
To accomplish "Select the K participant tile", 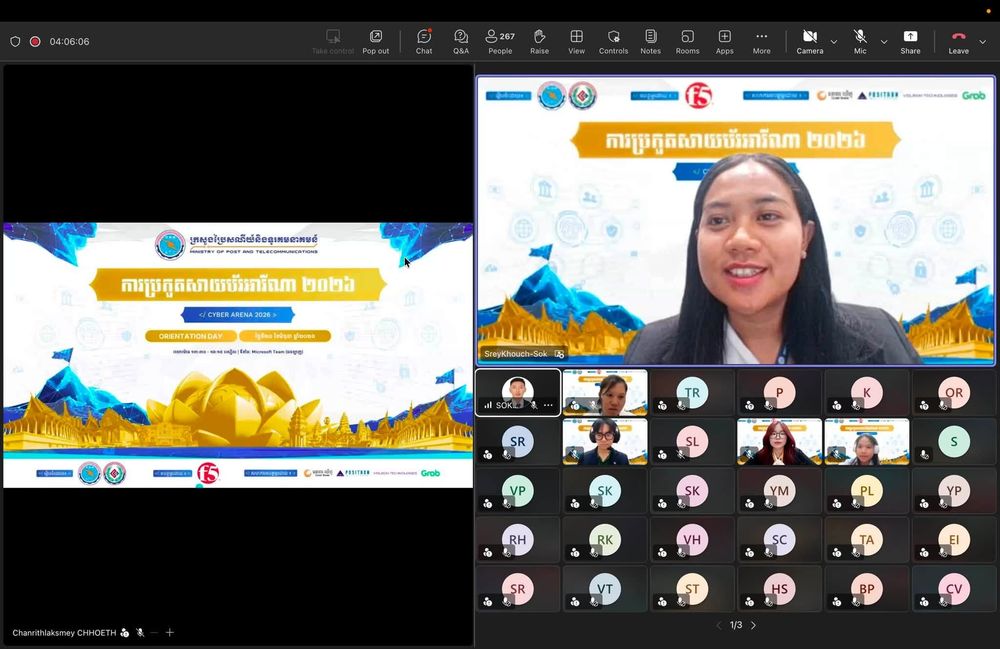I will point(867,393).
